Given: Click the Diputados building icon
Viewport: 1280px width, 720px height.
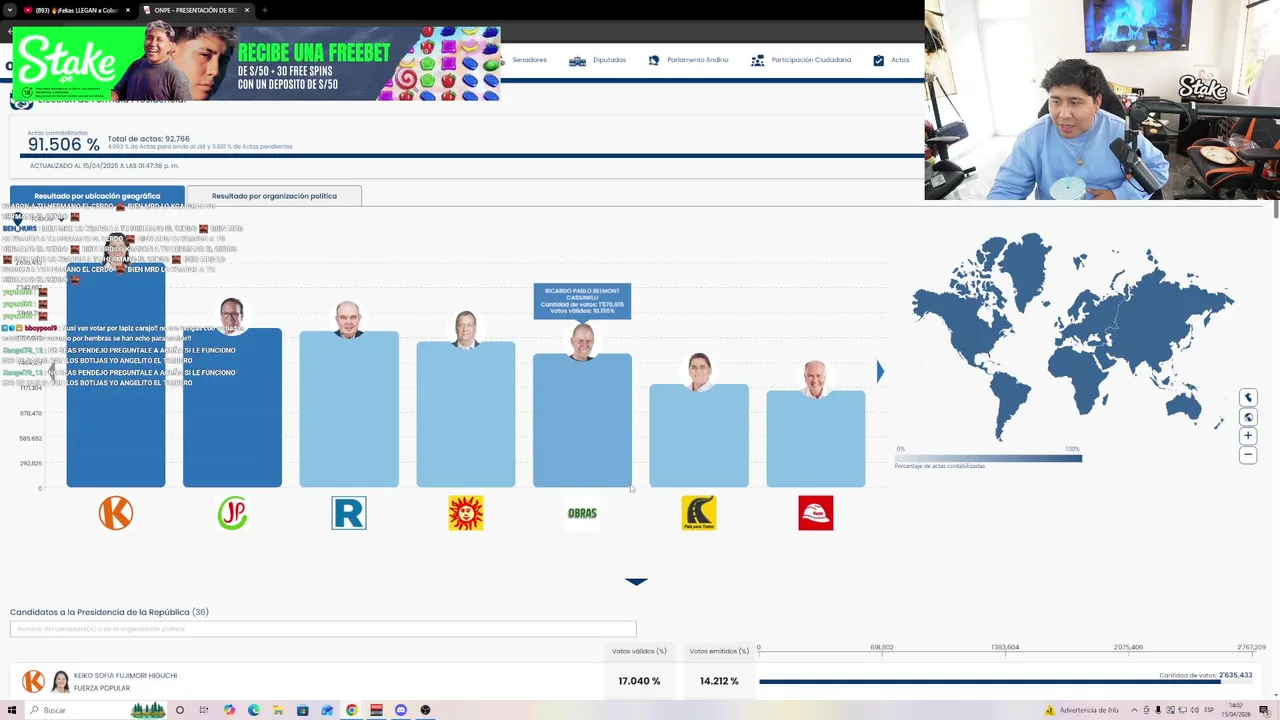Looking at the screenshot, I should [x=577, y=61].
